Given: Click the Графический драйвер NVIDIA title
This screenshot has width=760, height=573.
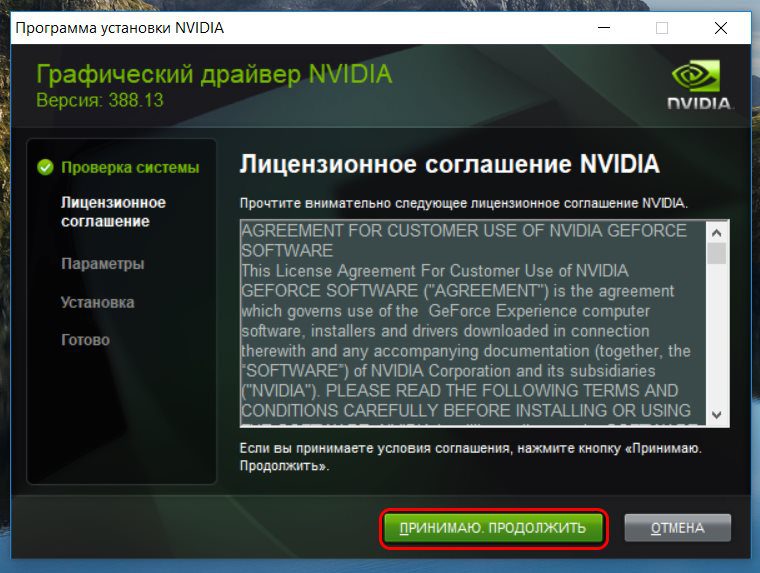Looking at the screenshot, I should click(214, 75).
